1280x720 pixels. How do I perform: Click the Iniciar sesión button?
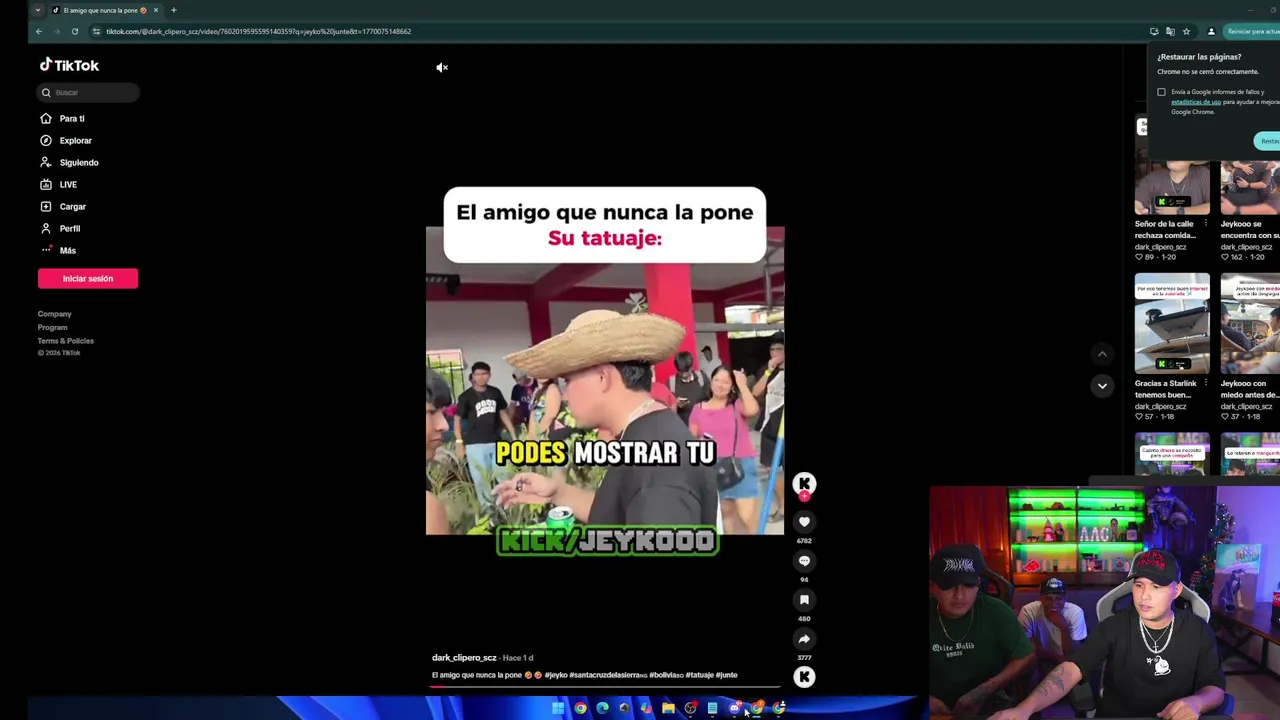(88, 279)
